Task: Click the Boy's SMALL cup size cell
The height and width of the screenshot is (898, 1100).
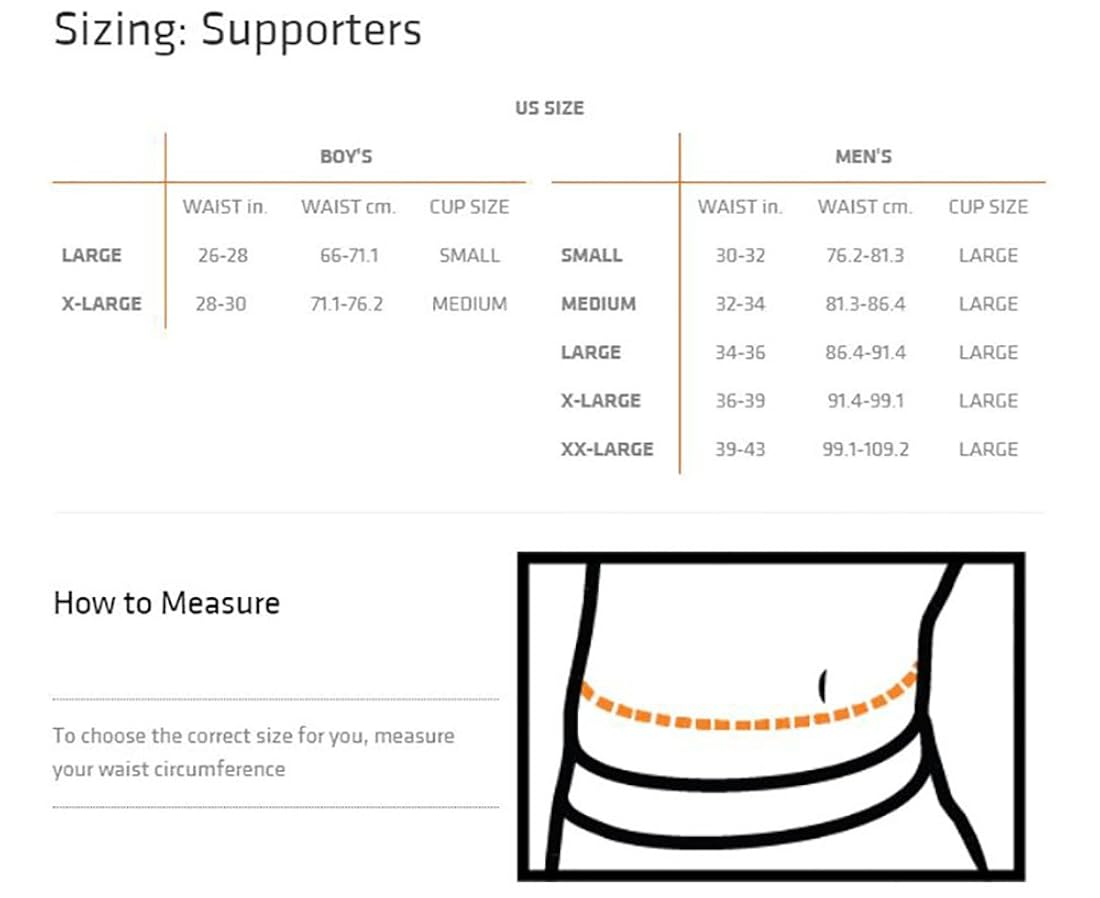Action: (469, 256)
